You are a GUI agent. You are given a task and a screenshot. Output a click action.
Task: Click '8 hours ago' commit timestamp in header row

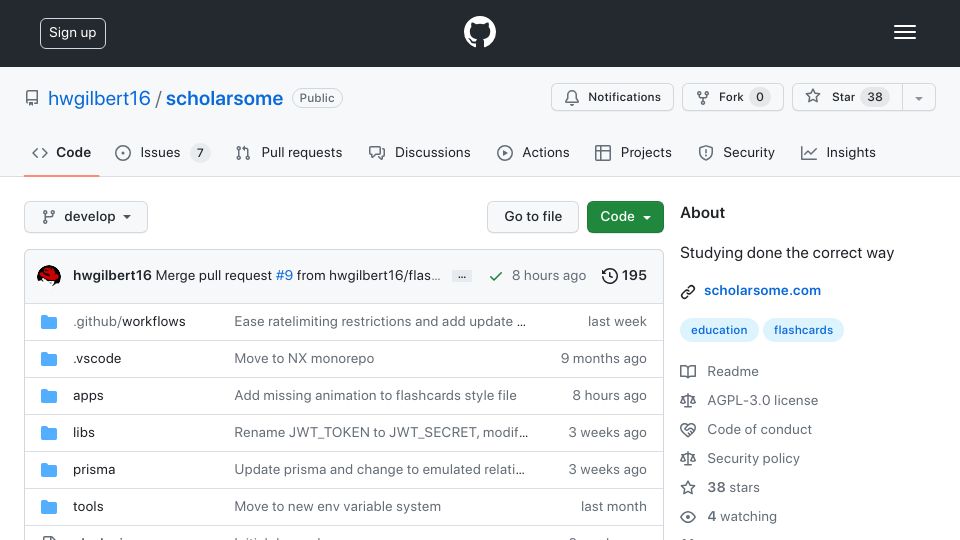549,276
